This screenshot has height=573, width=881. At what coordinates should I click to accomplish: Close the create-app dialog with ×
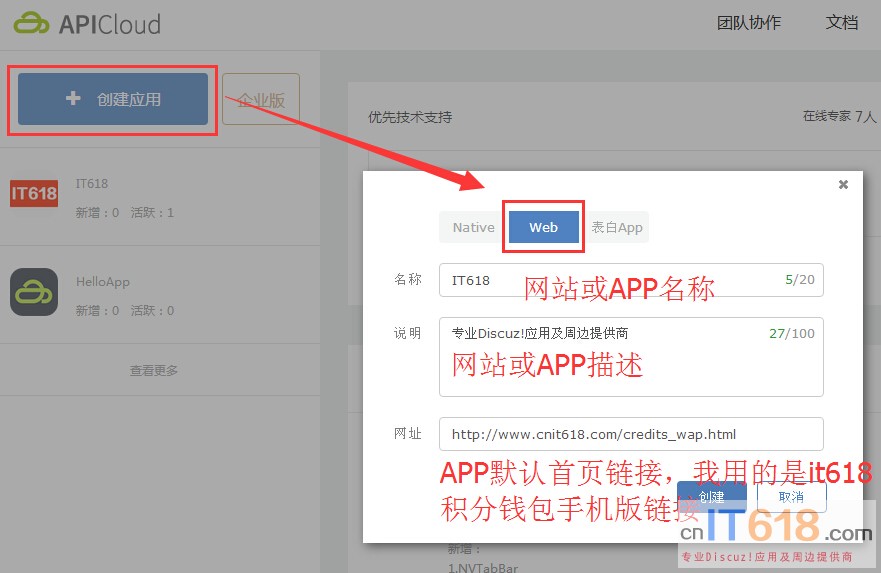[843, 185]
